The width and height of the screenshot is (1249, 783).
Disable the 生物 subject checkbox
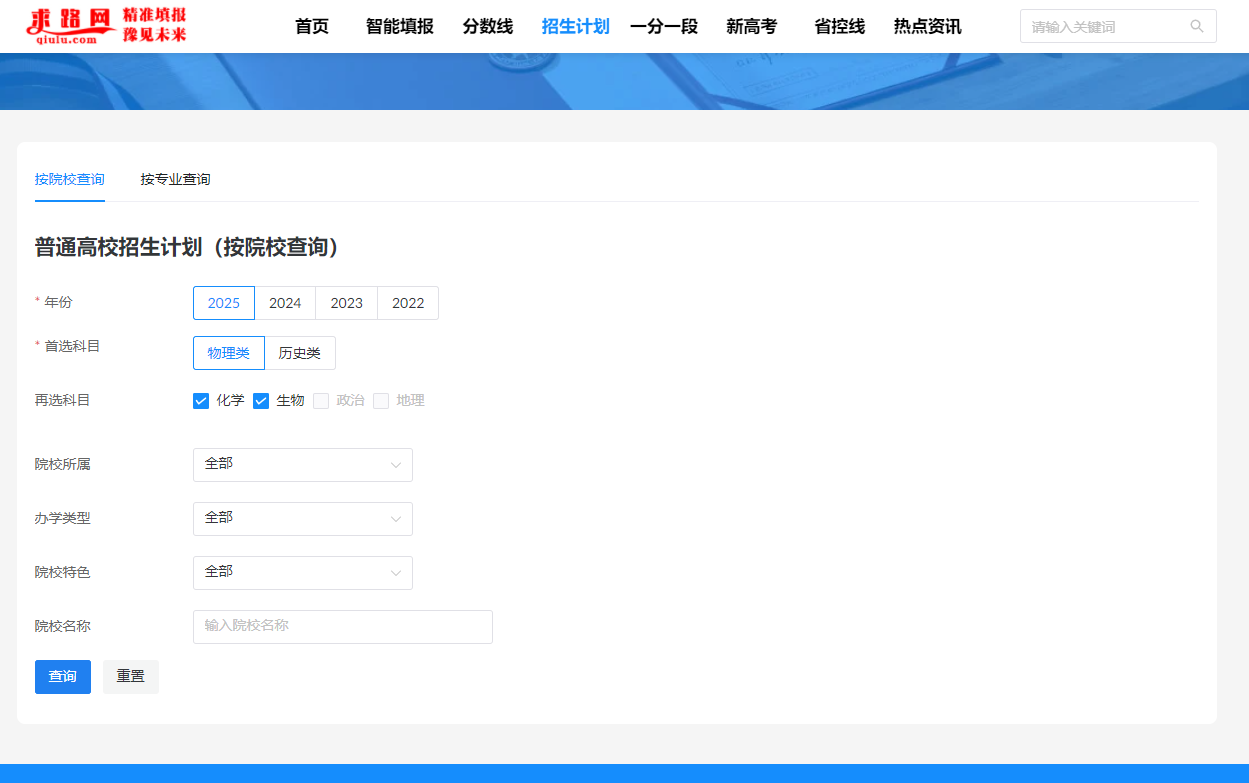pos(261,400)
